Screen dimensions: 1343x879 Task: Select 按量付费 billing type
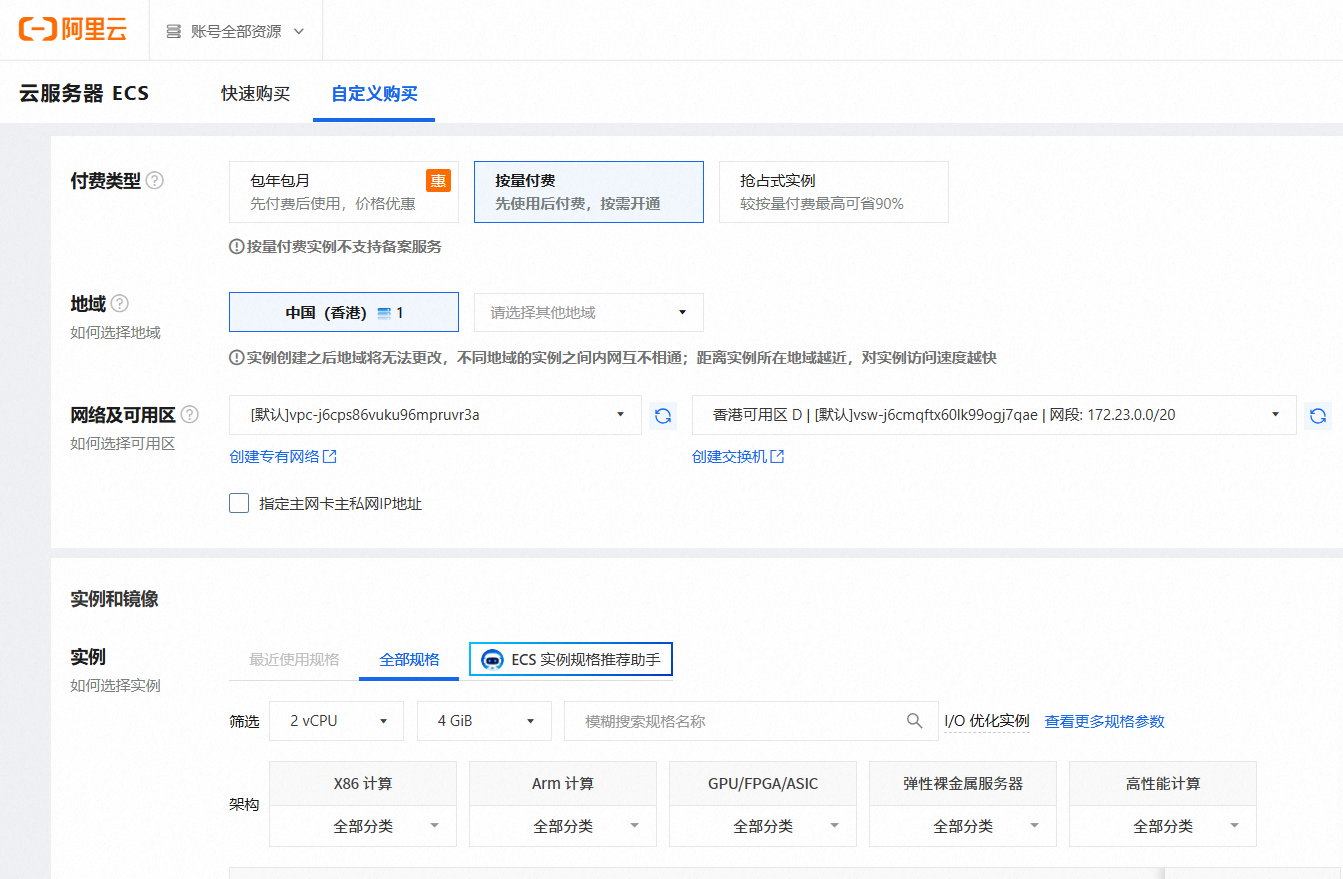[x=589, y=192]
